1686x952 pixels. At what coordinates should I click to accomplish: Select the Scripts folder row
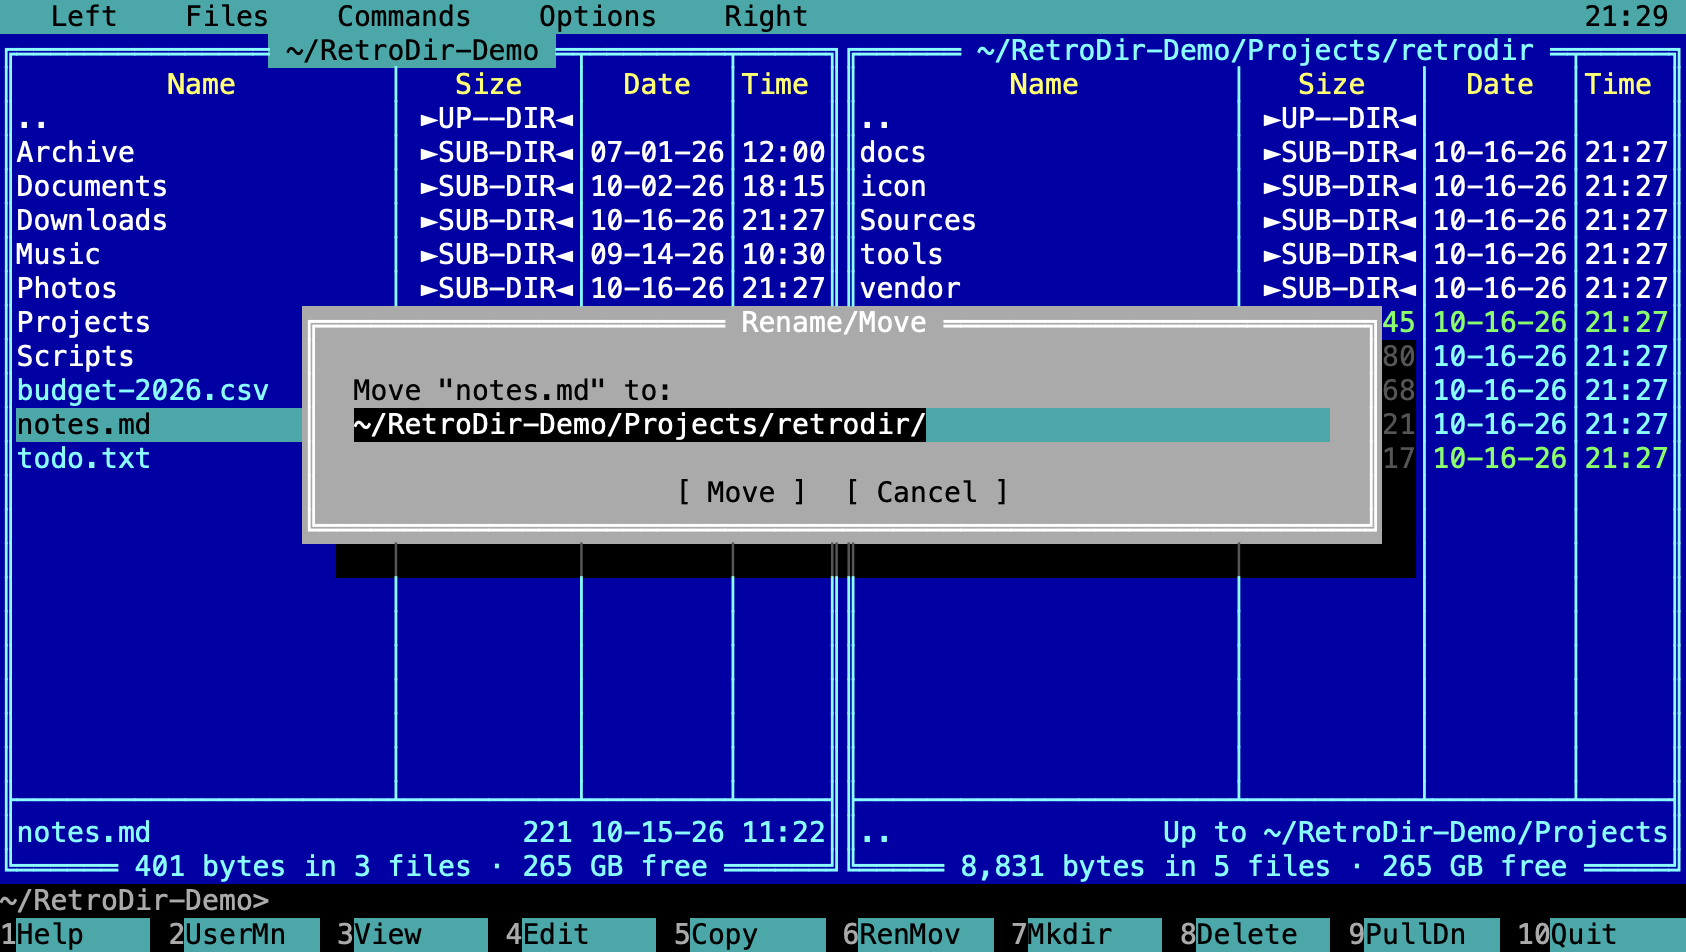159,356
